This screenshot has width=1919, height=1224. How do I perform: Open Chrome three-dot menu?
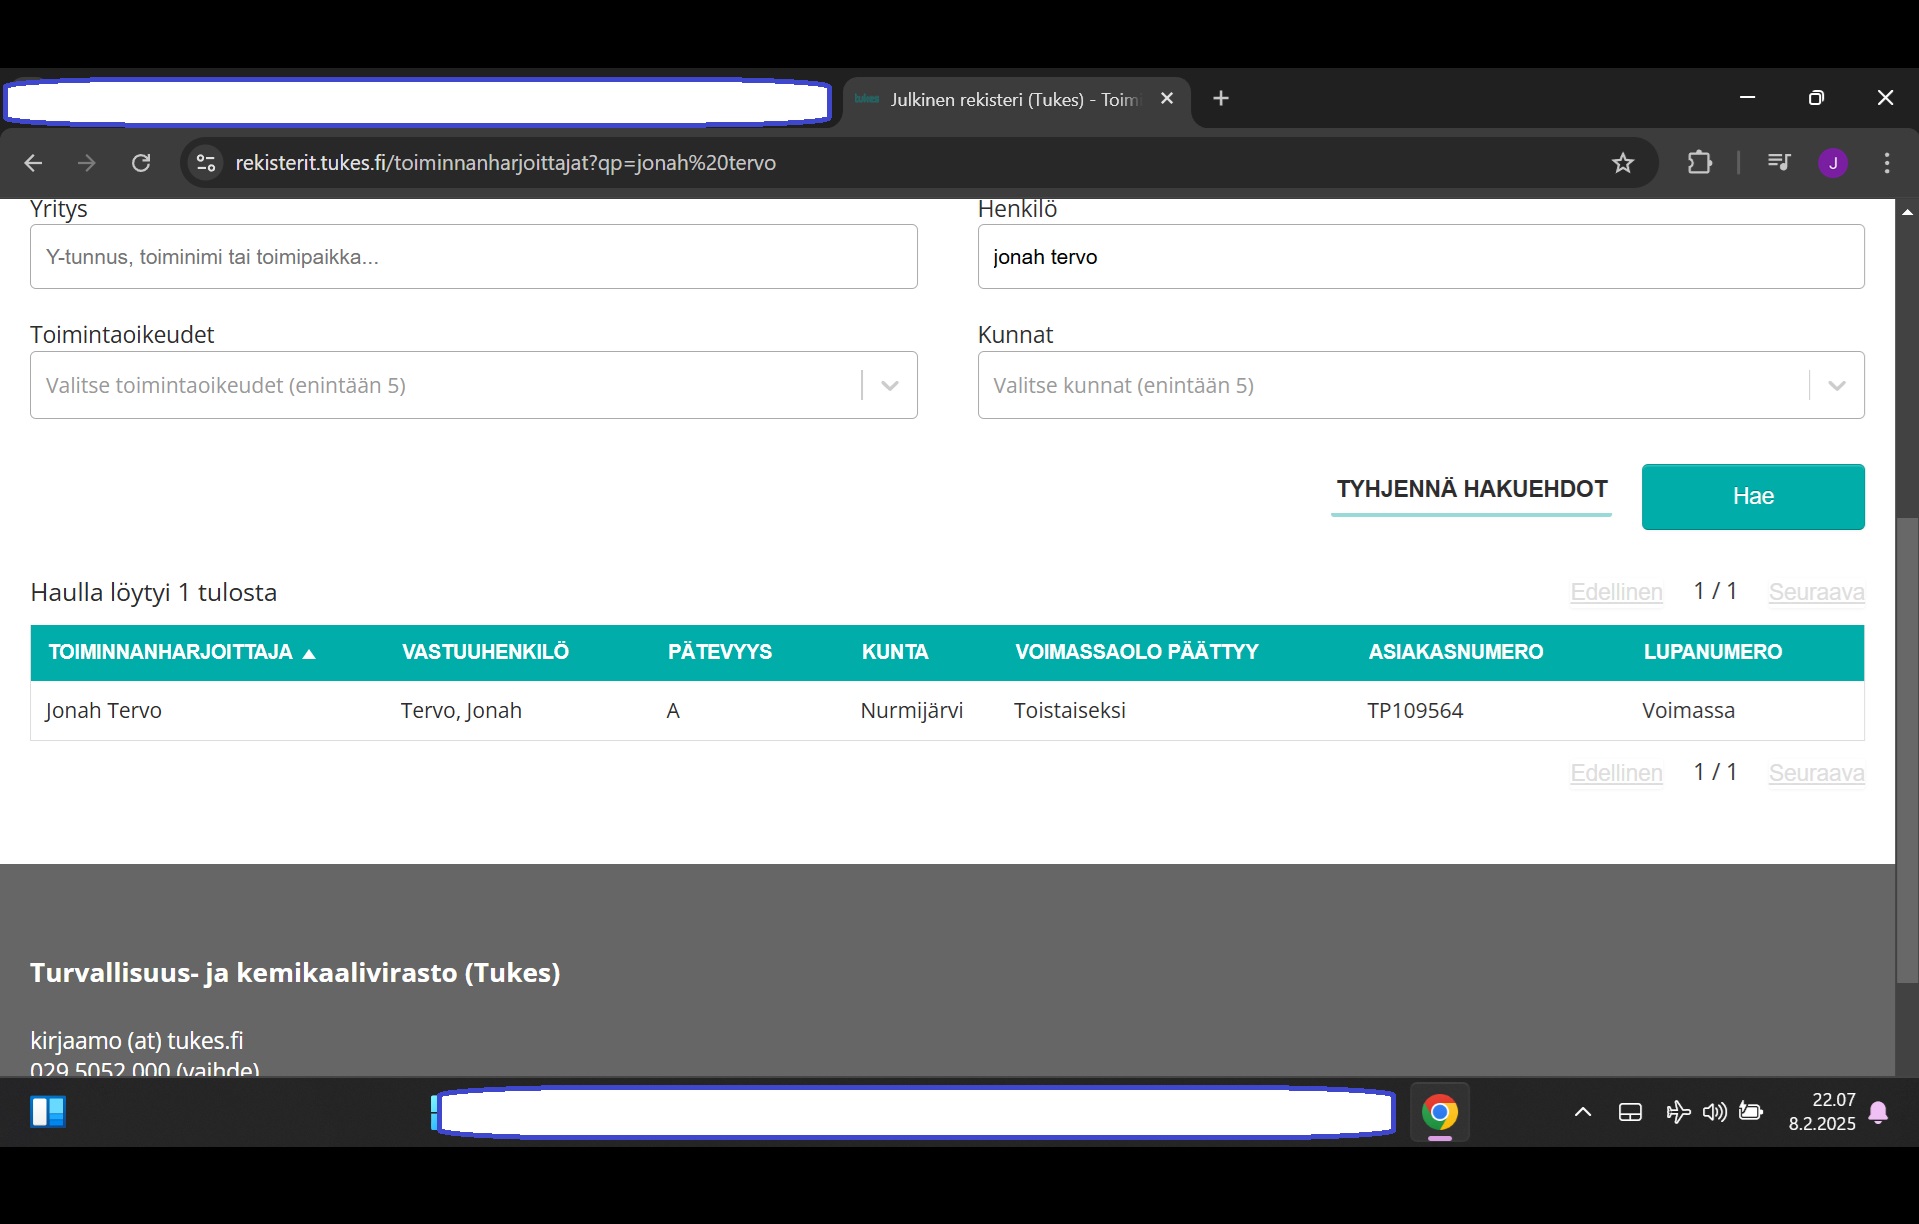(1886, 163)
